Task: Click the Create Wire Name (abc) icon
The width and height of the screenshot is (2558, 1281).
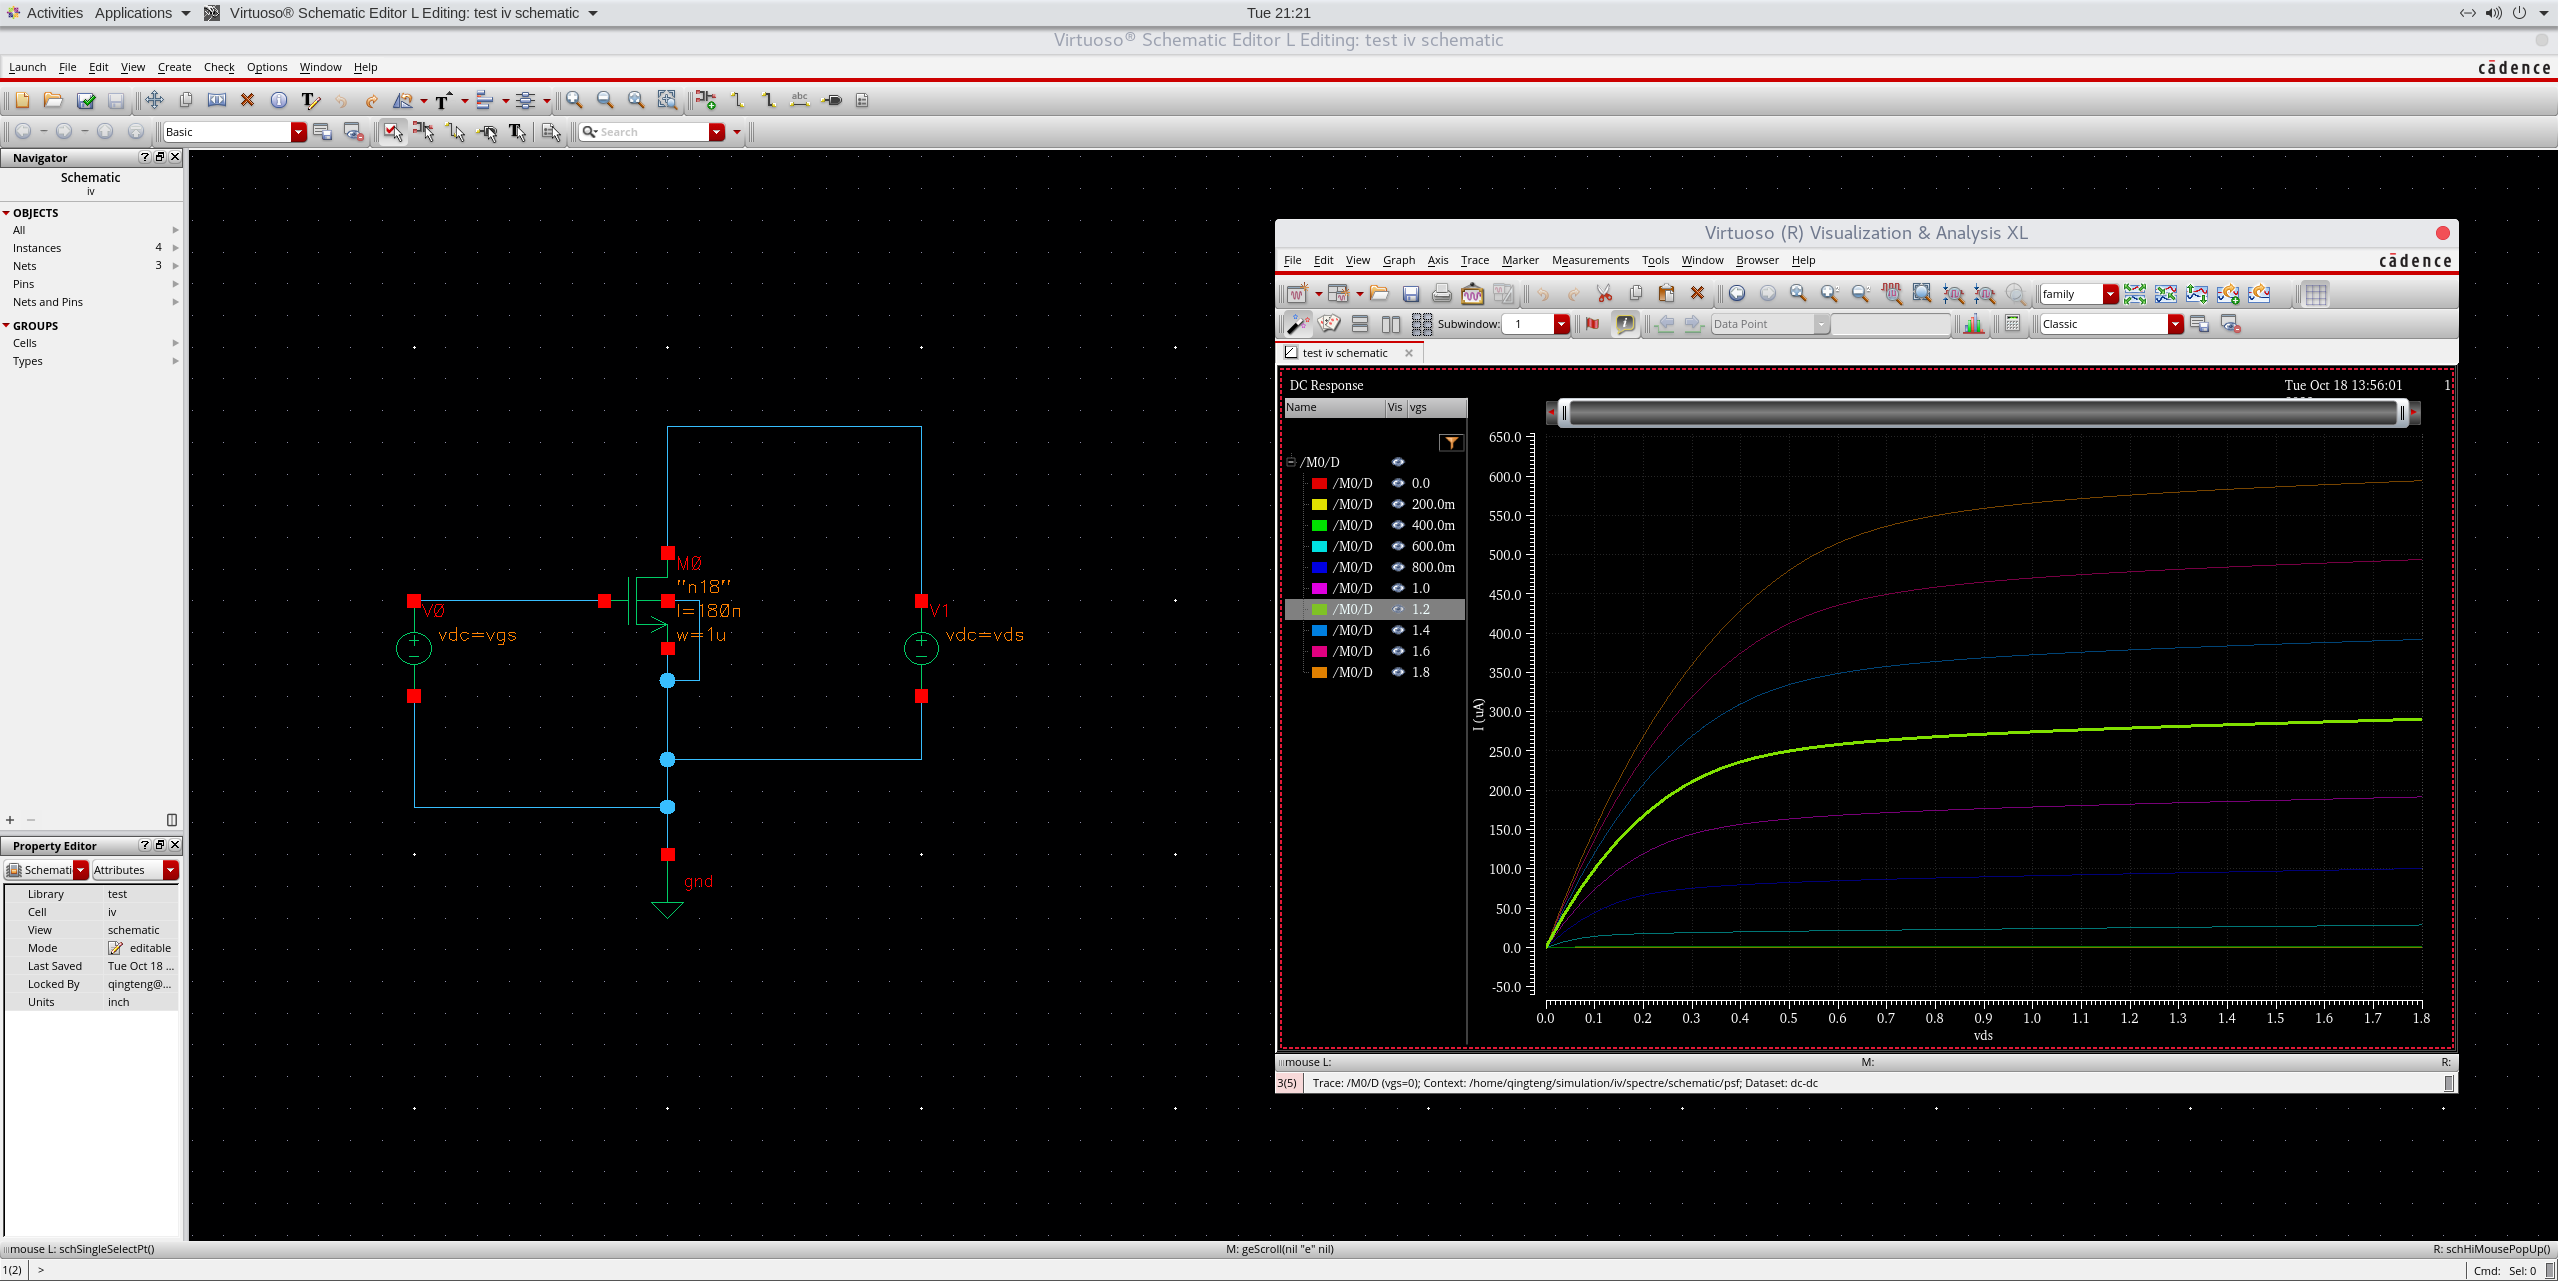Action: click(799, 100)
